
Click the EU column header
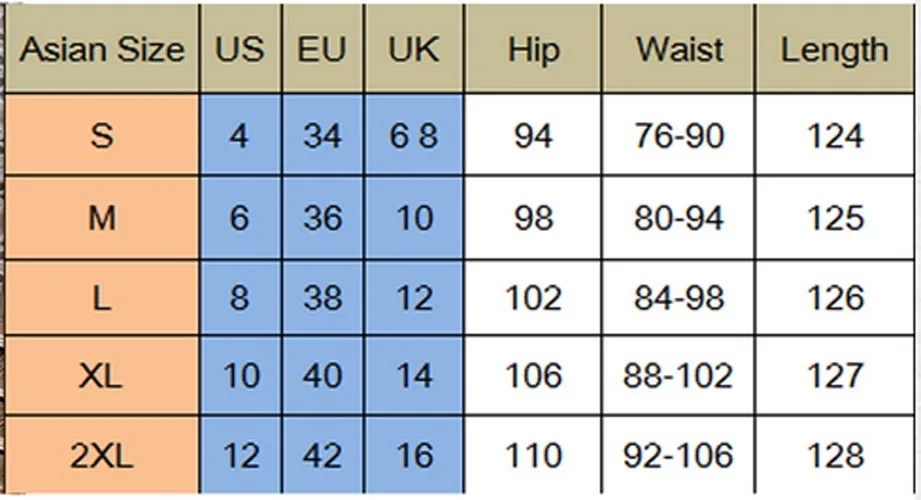(x=322, y=50)
